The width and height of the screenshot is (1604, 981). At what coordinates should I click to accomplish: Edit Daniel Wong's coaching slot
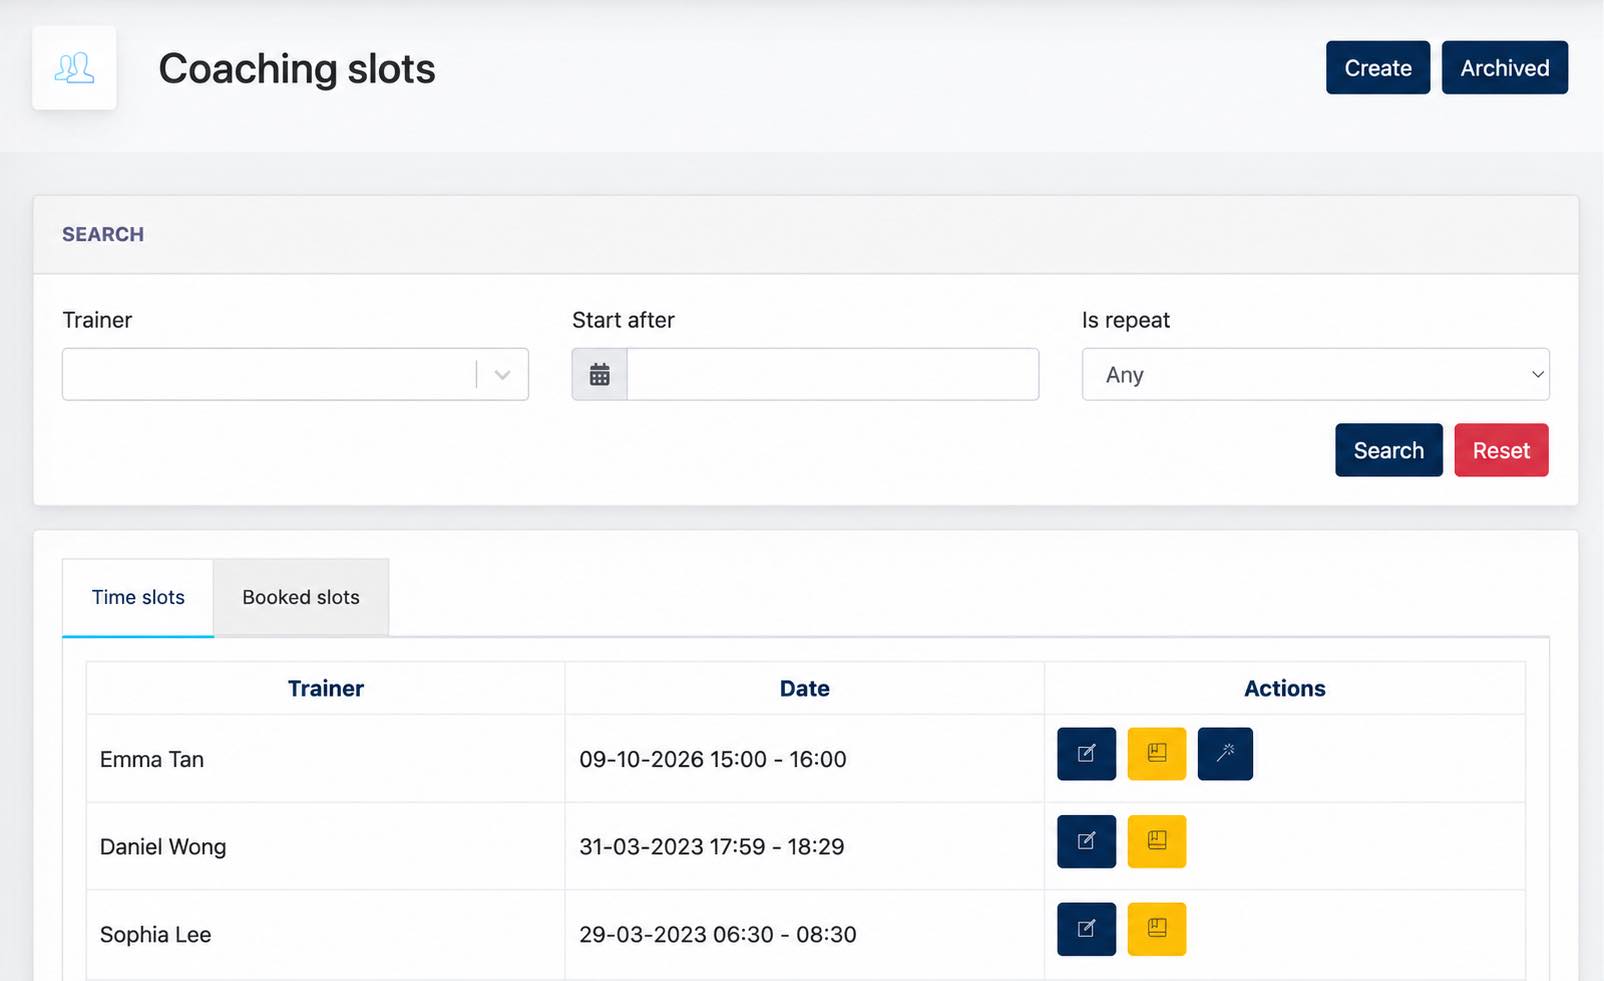coord(1086,841)
